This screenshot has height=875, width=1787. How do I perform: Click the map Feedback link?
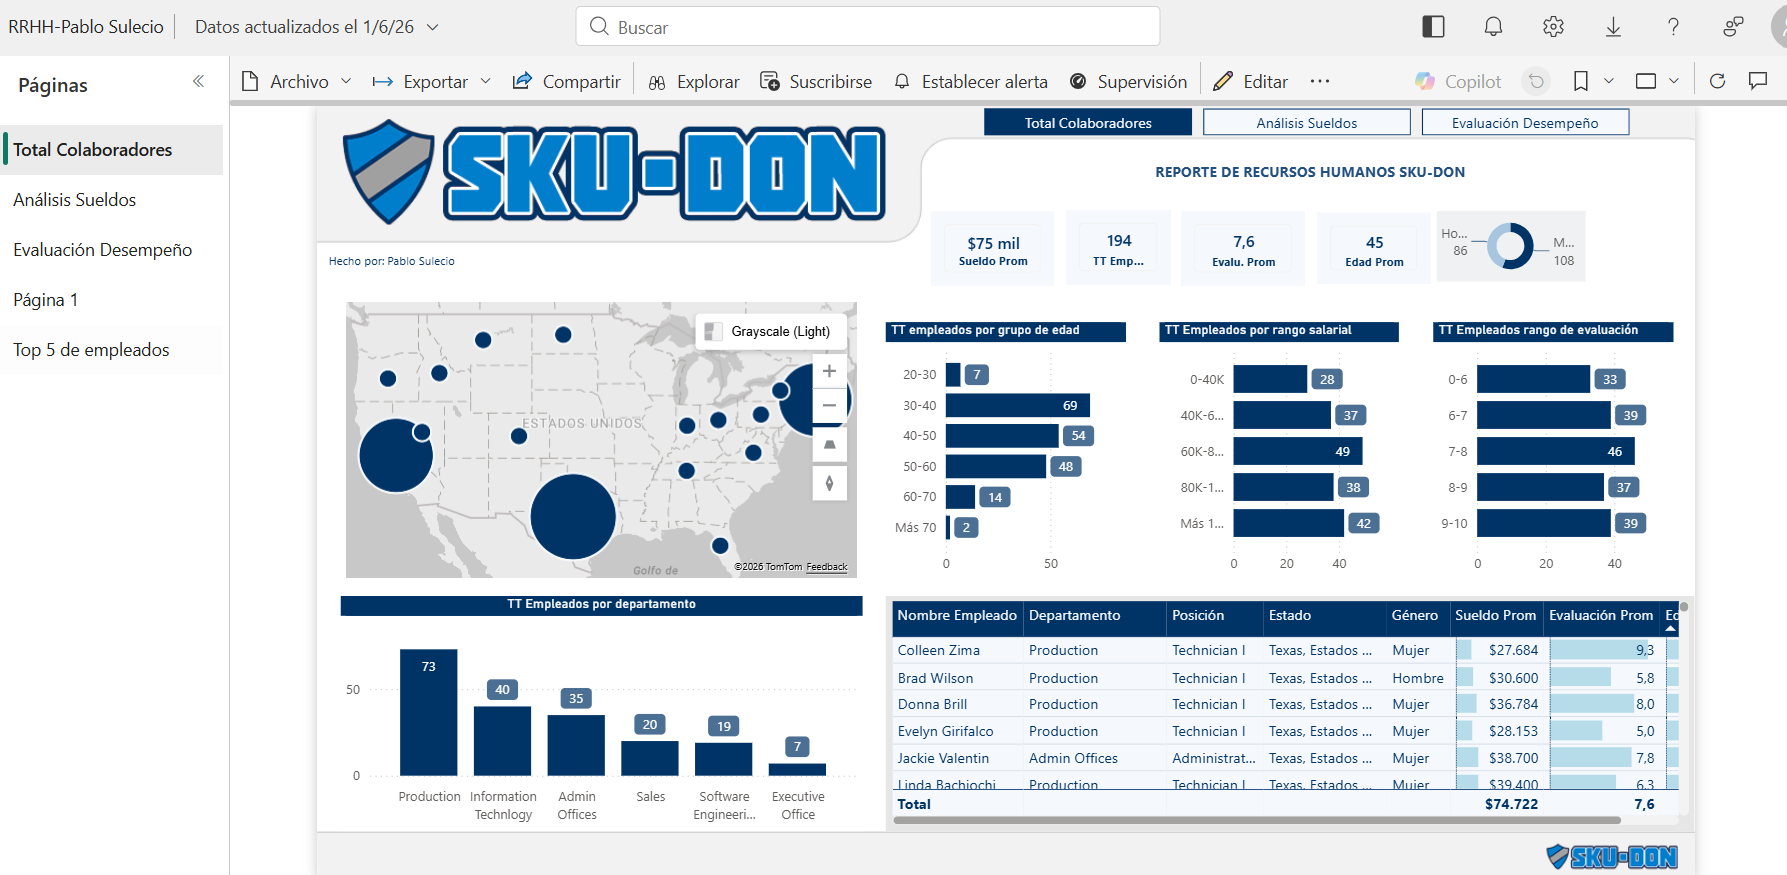(x=826, y=567)
